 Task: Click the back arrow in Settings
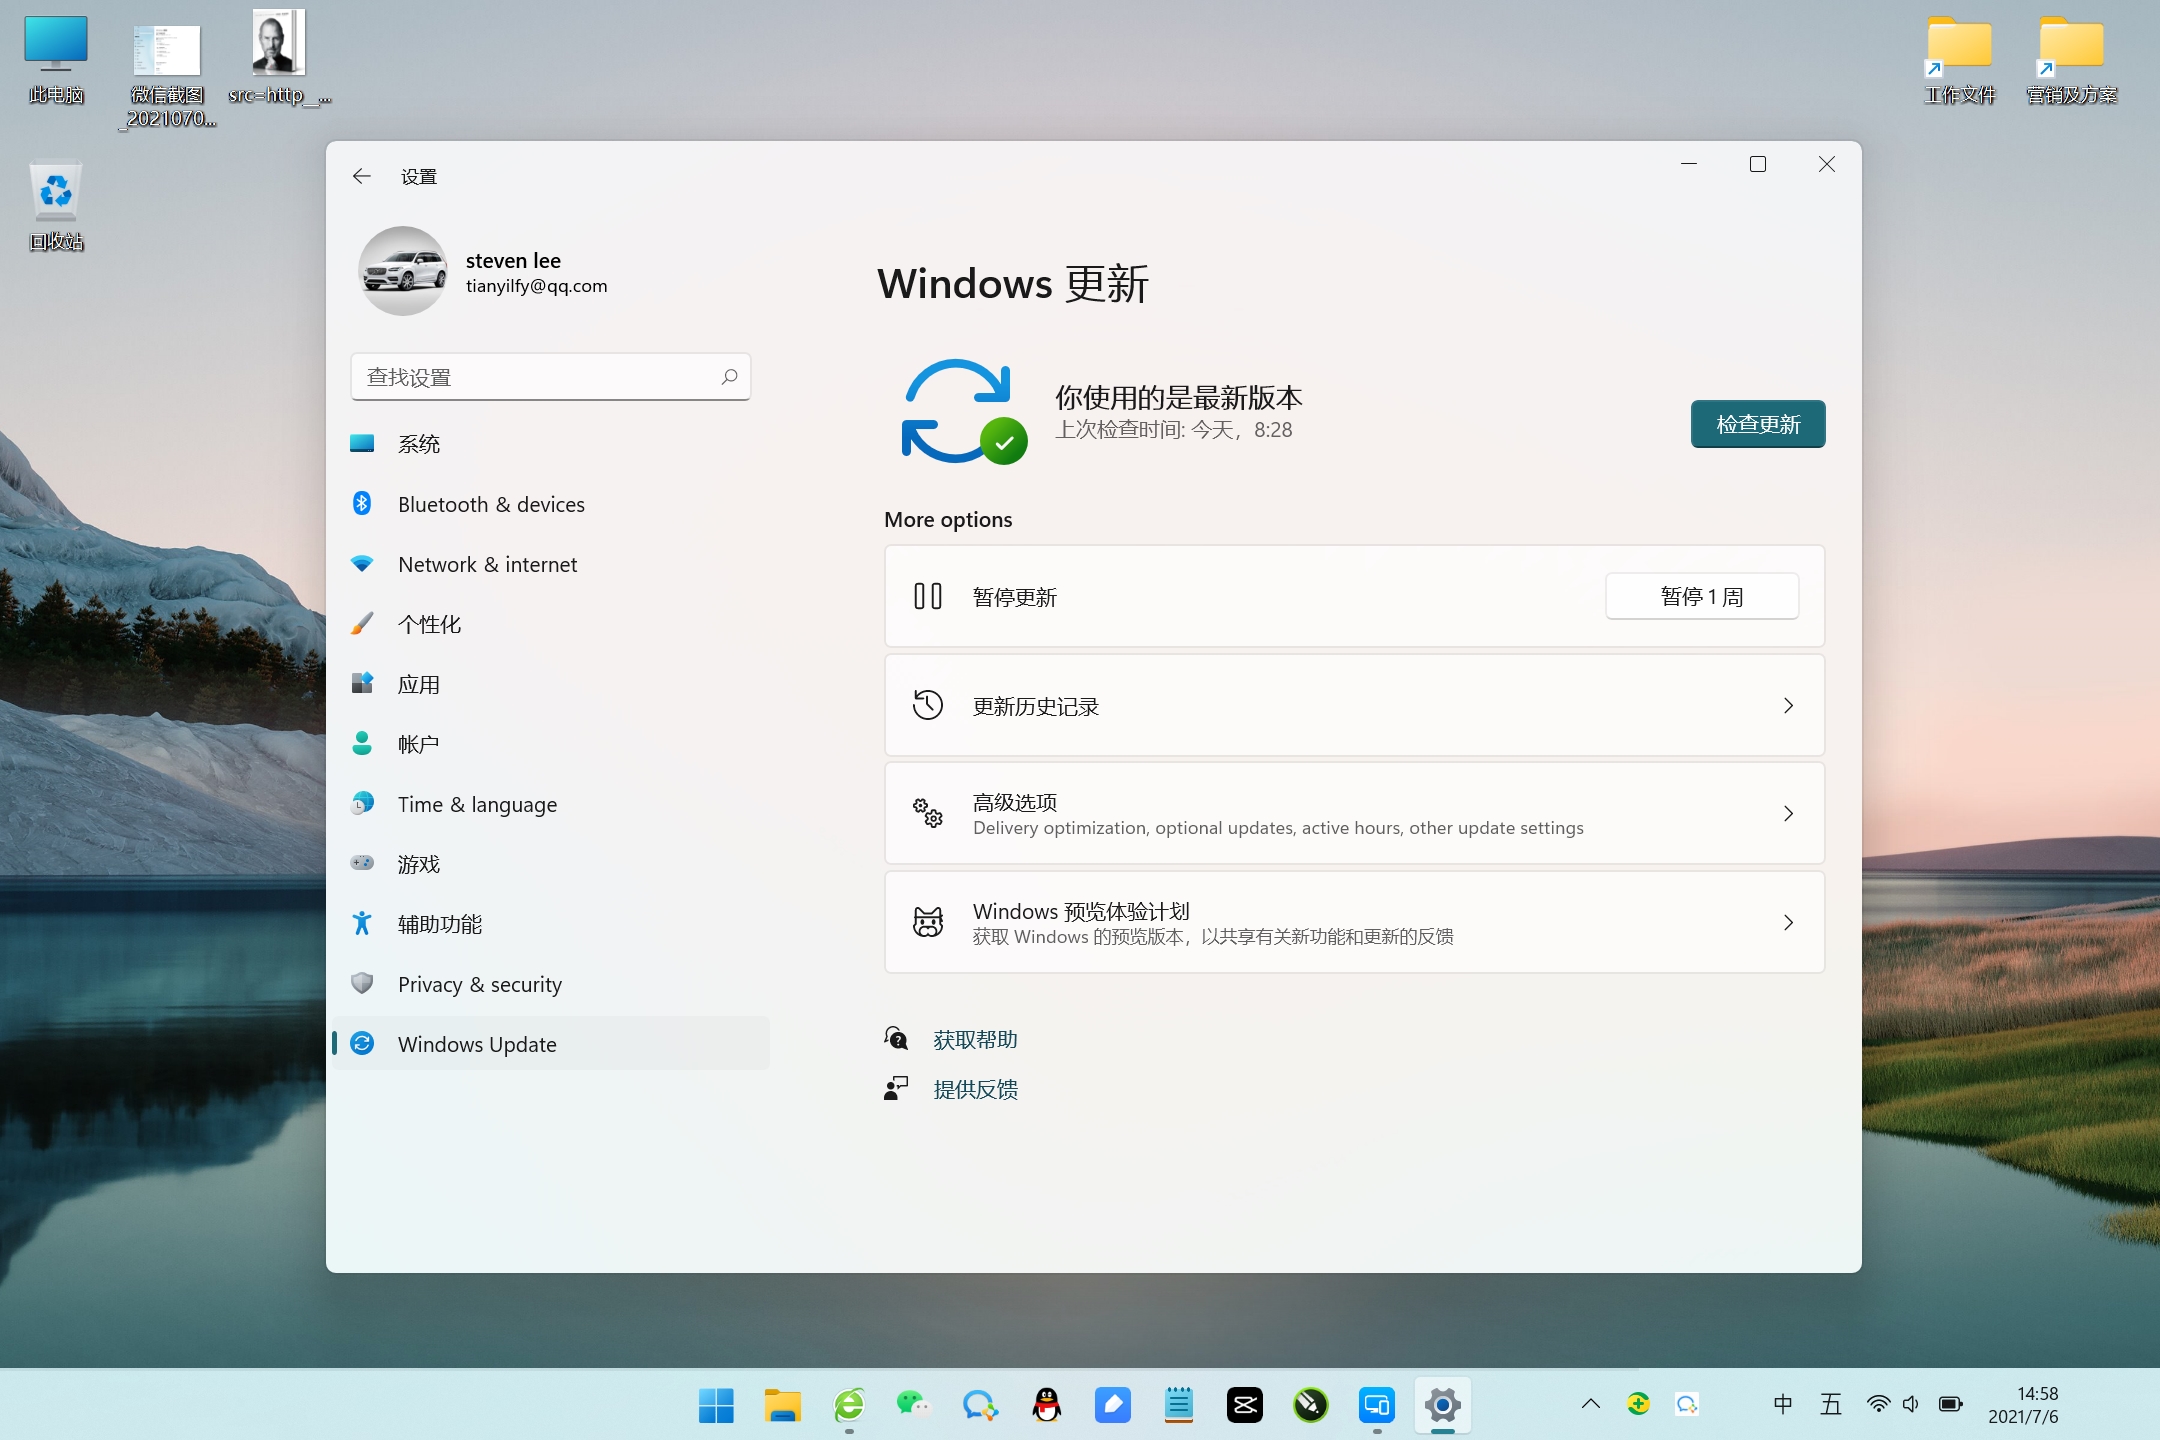pyautogui.click(x=362, y=175)
